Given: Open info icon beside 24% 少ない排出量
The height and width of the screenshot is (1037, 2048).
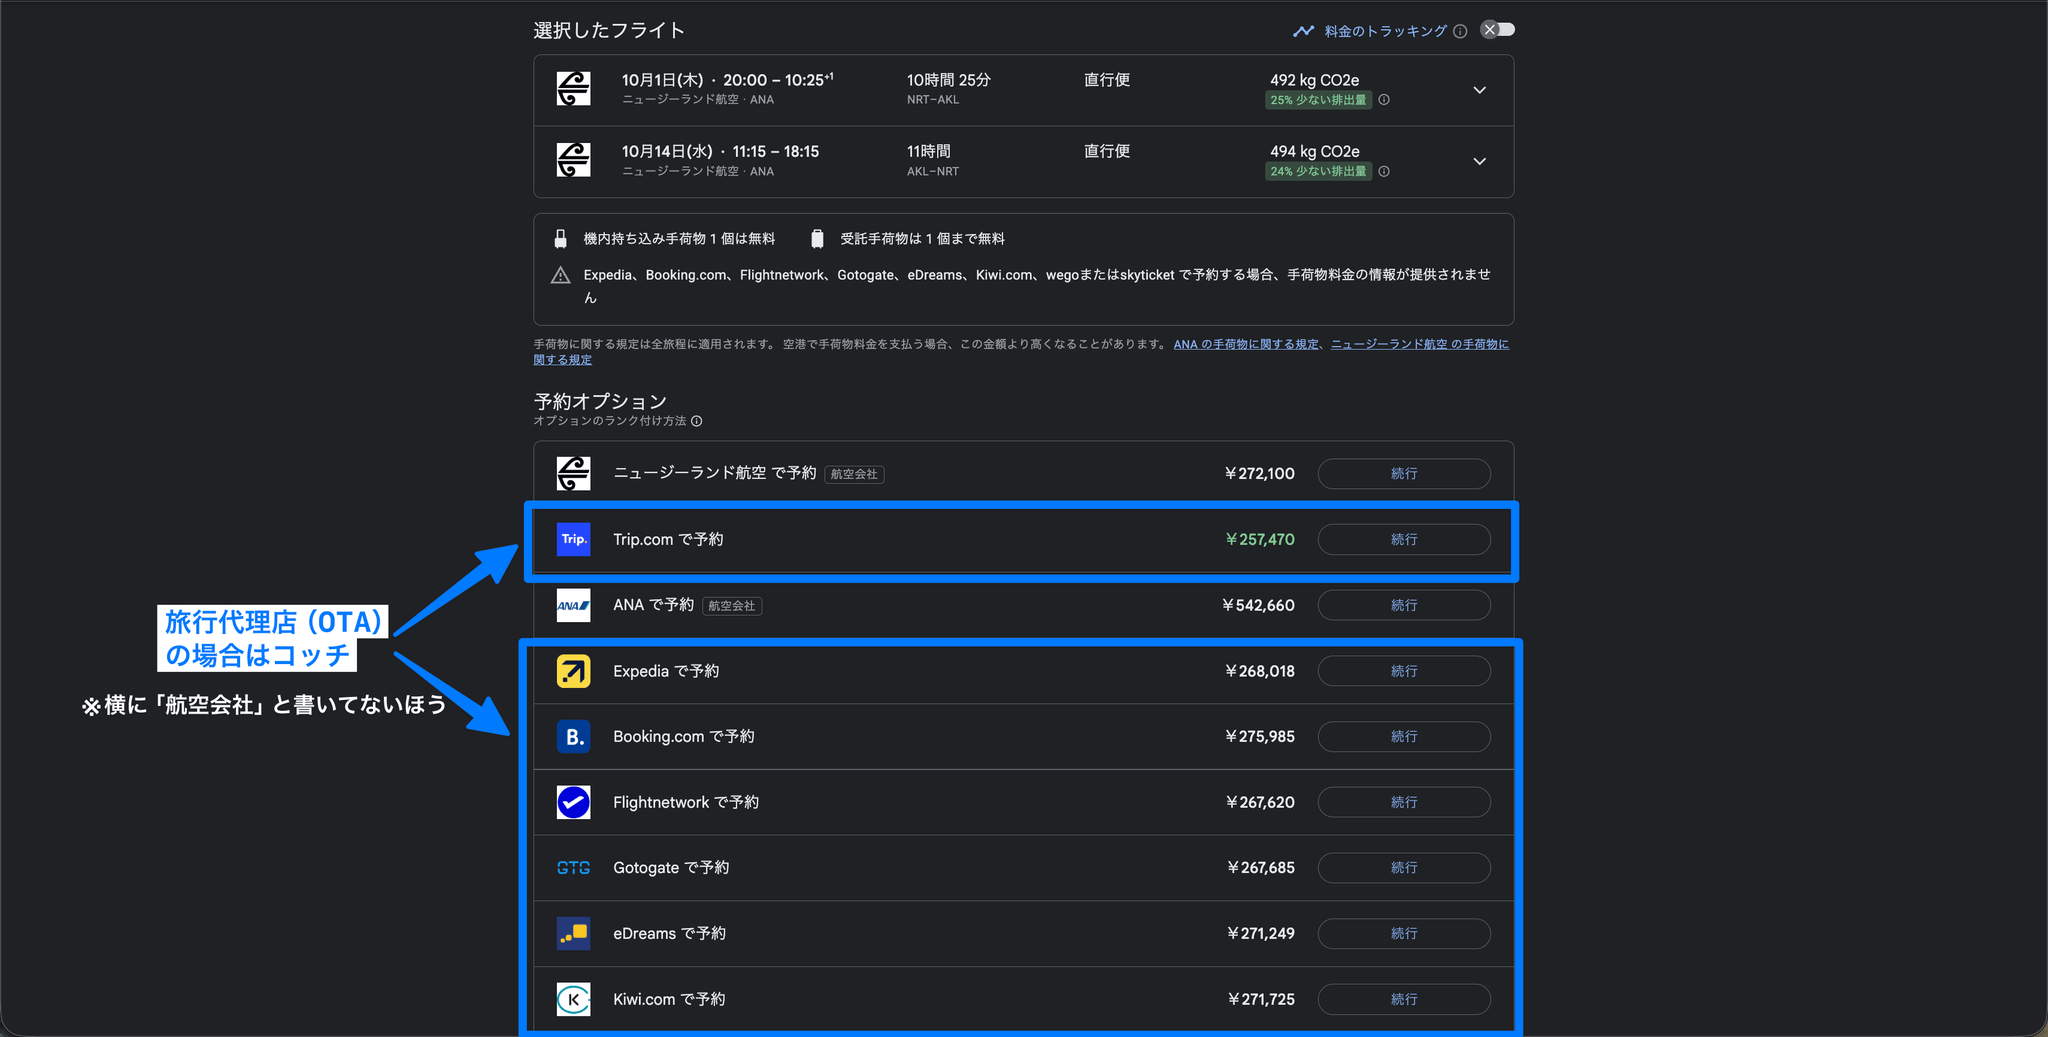Looking at the screenshot, I should click(x=1384, y=171).
